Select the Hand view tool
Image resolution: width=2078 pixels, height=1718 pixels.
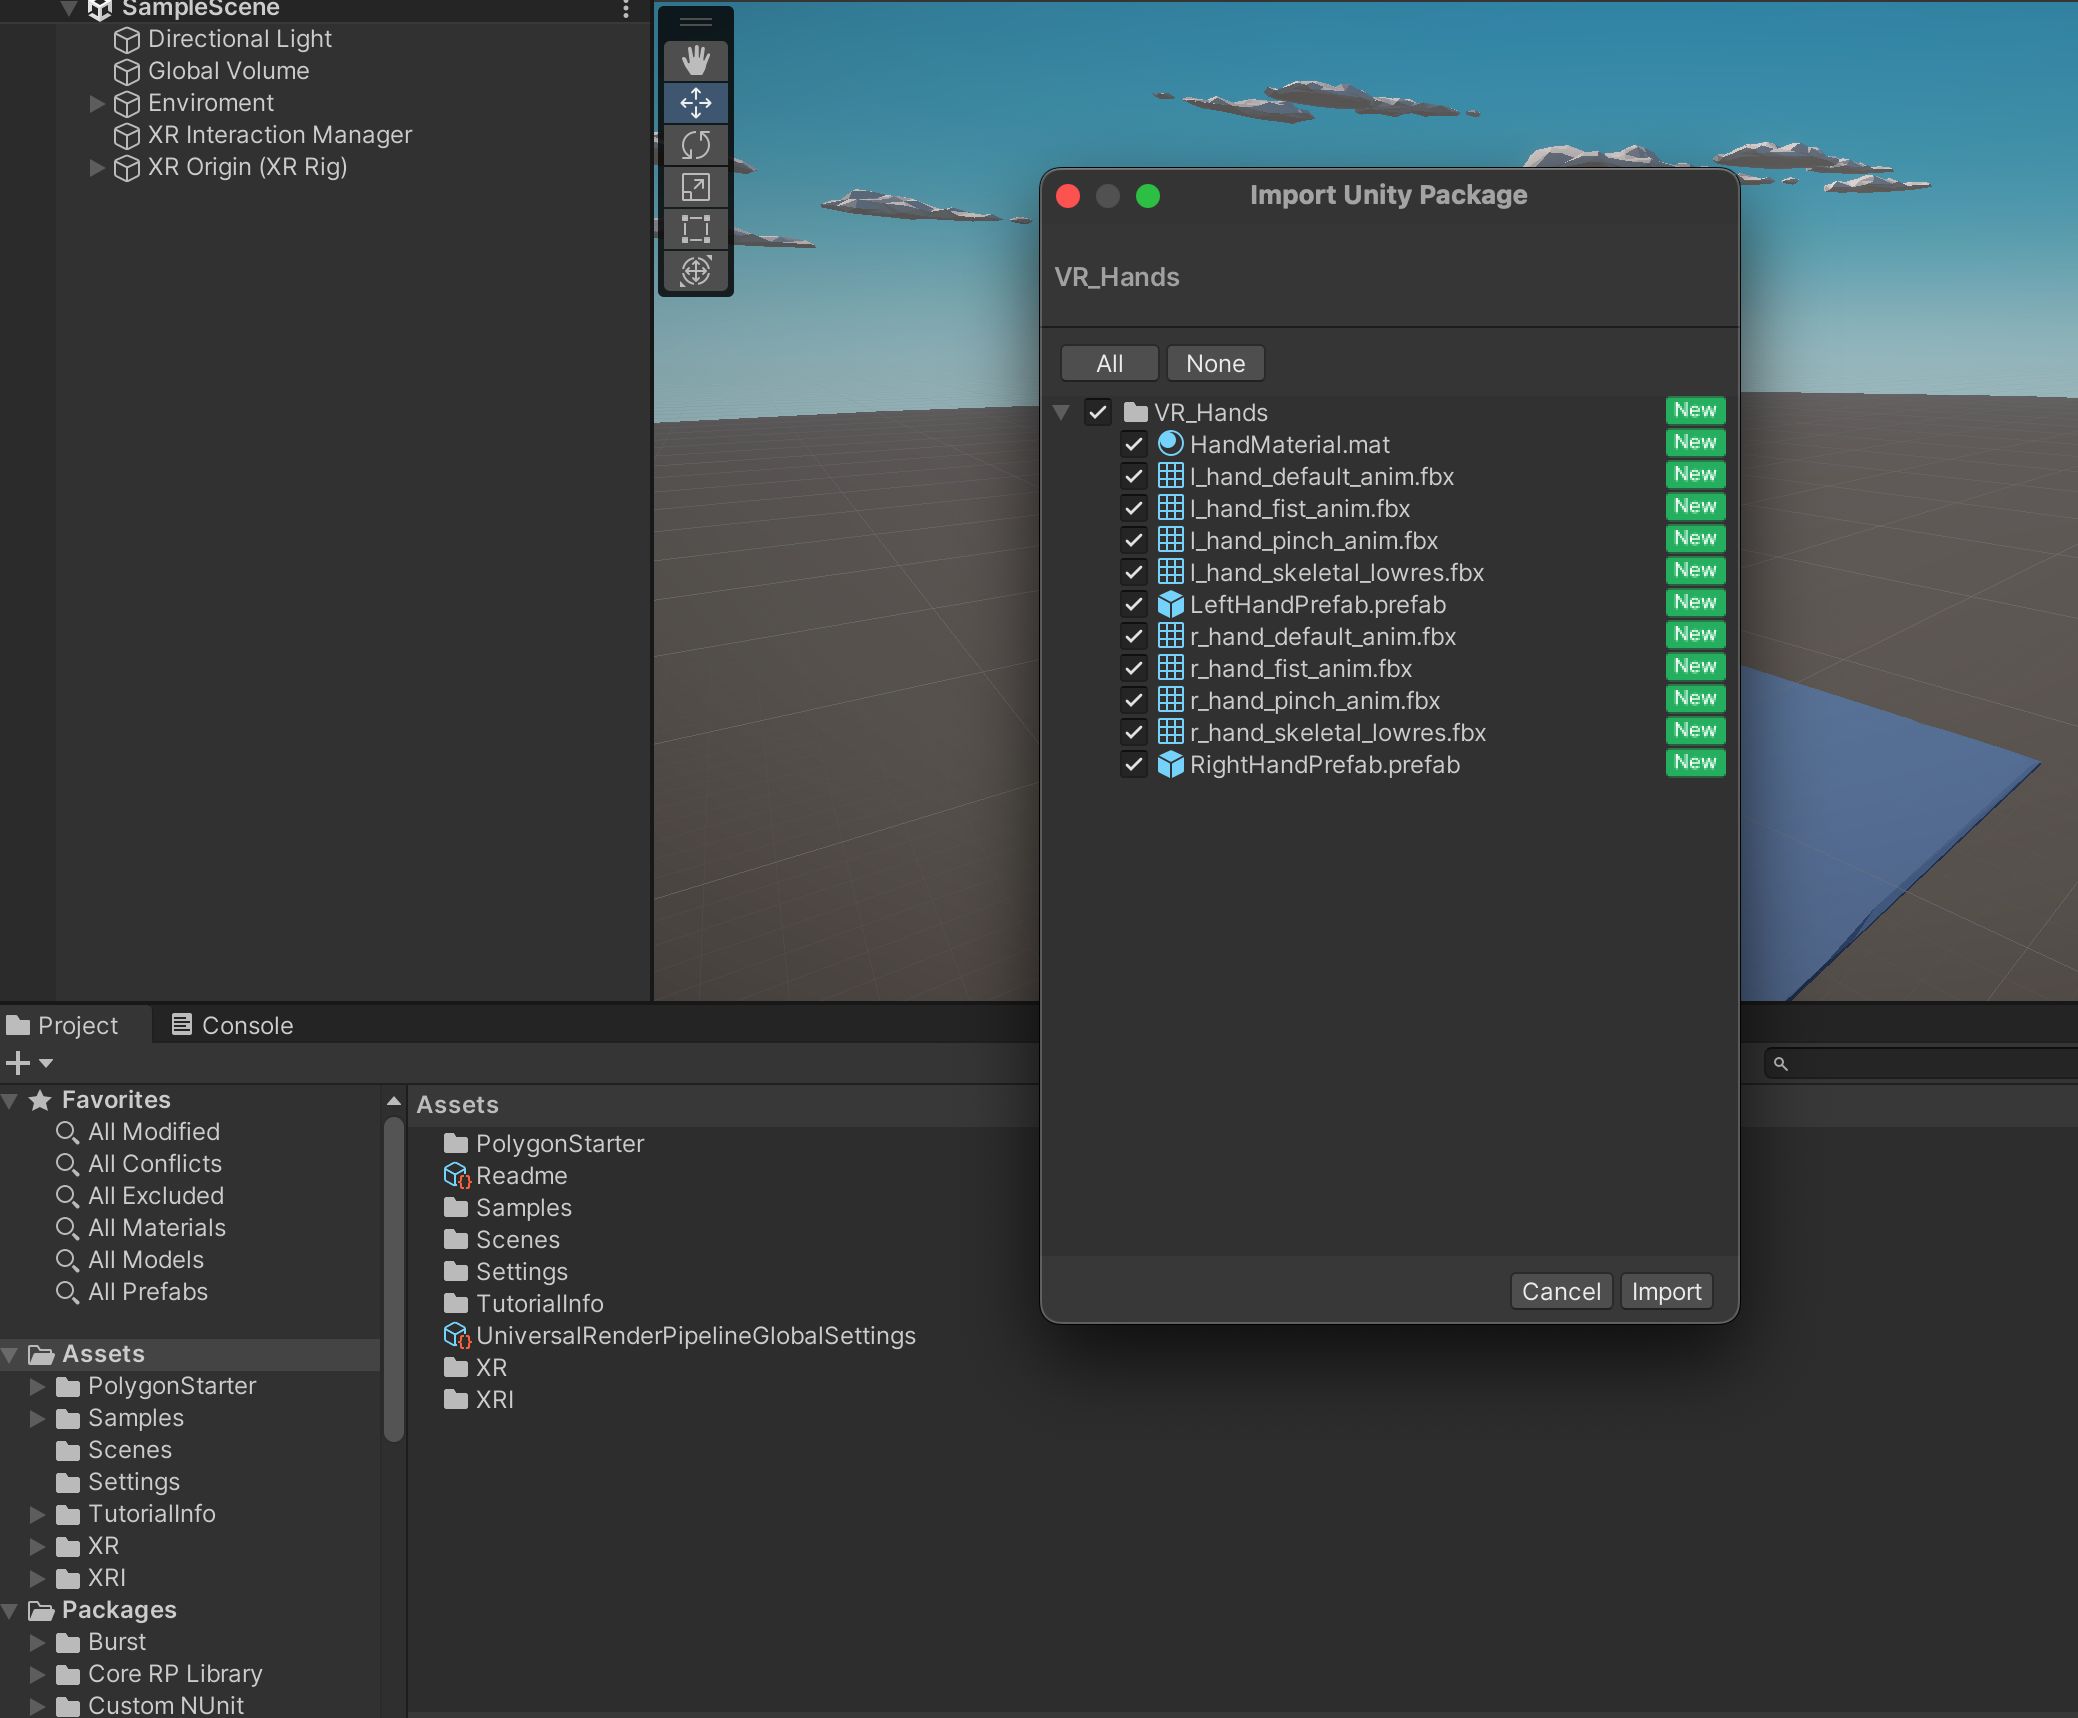click(x=696, y=61)
